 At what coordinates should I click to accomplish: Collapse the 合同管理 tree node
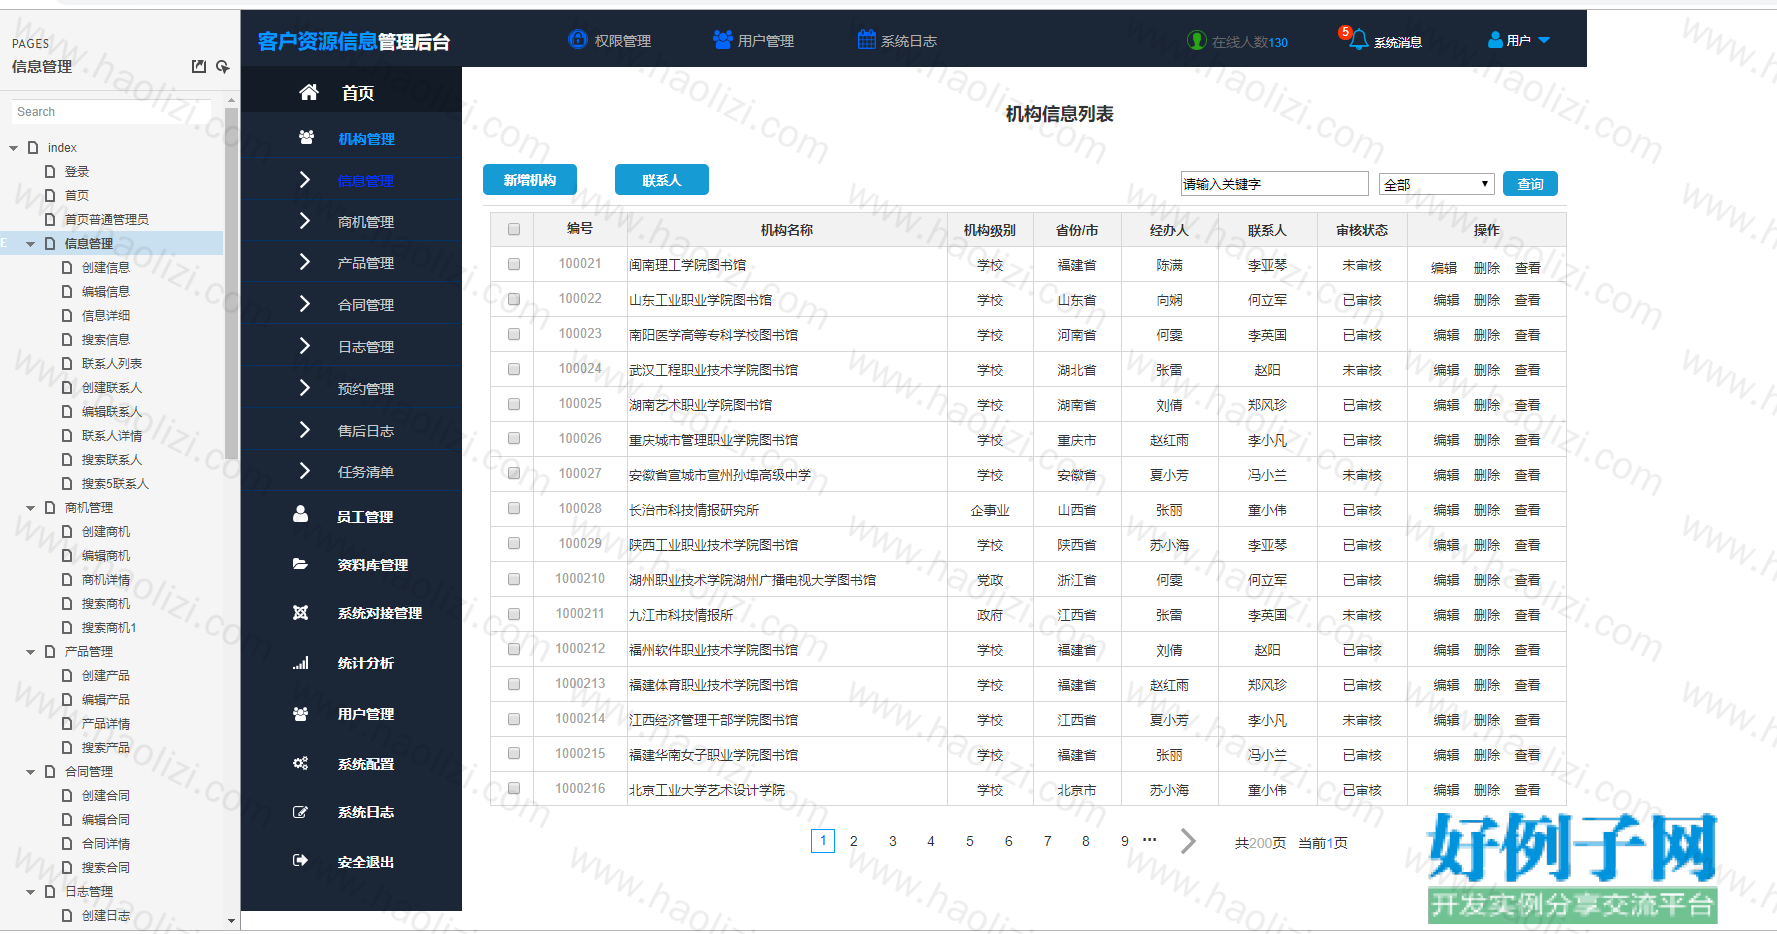coord(30,772)
